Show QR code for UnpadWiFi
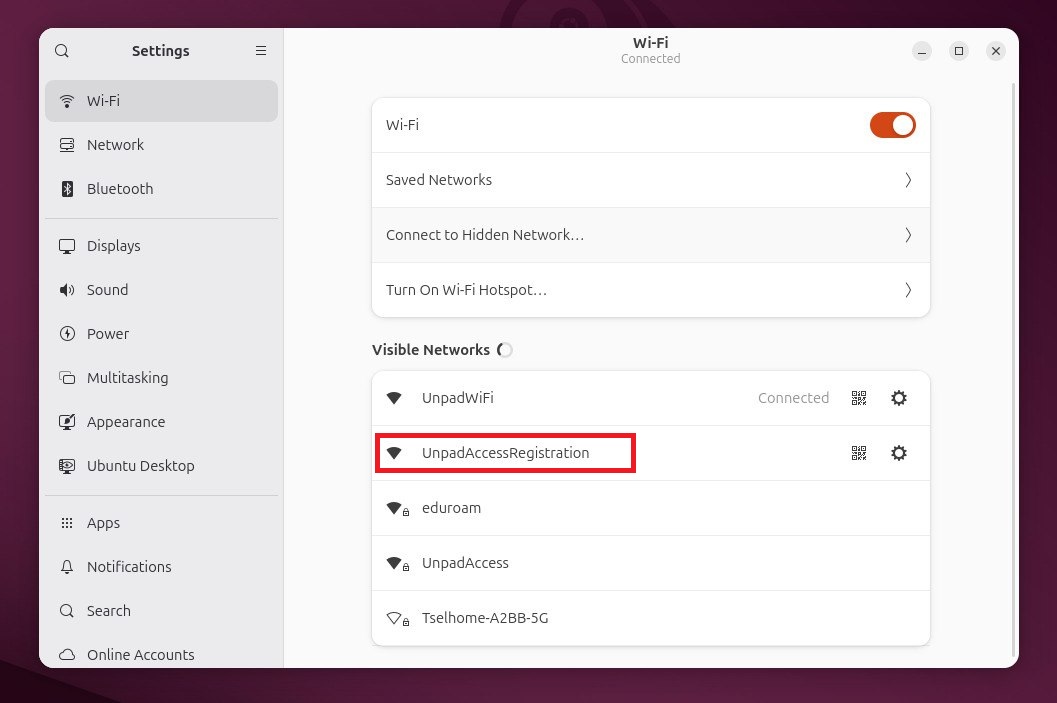This screenshot has height=703, width=1057. 859,398
